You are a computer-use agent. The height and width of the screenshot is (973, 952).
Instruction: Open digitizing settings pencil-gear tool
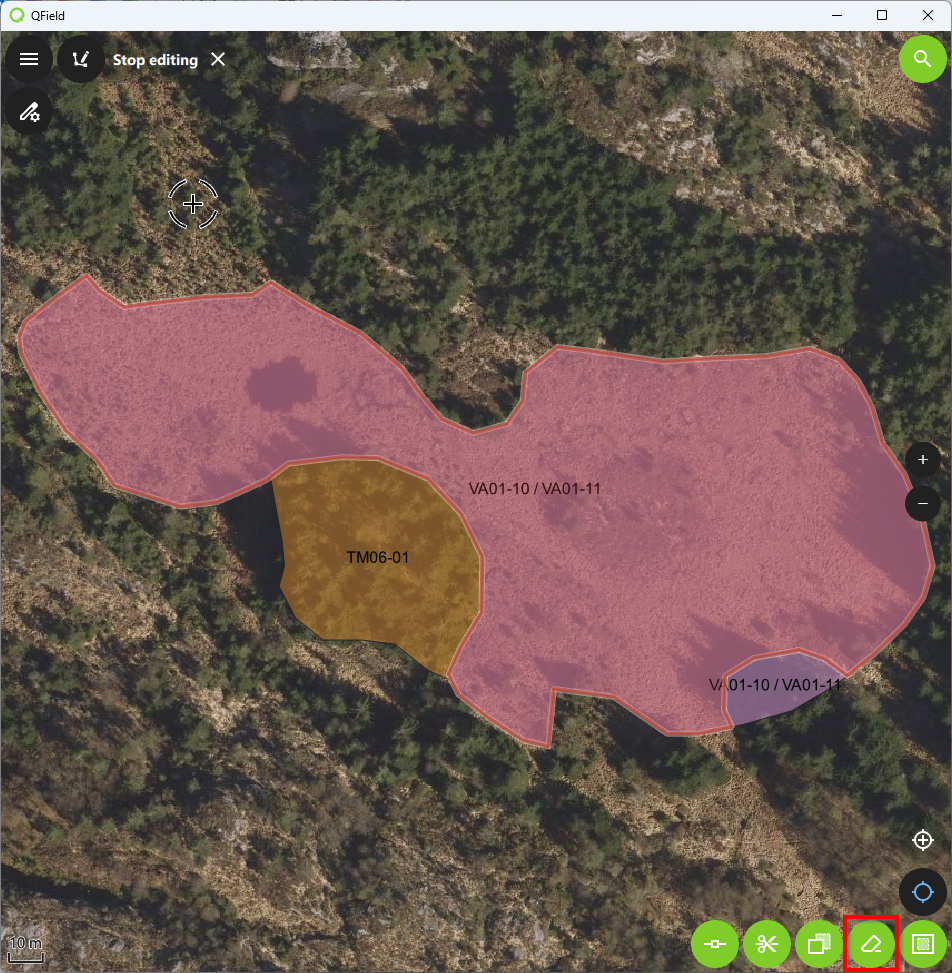tap(29, 111)
